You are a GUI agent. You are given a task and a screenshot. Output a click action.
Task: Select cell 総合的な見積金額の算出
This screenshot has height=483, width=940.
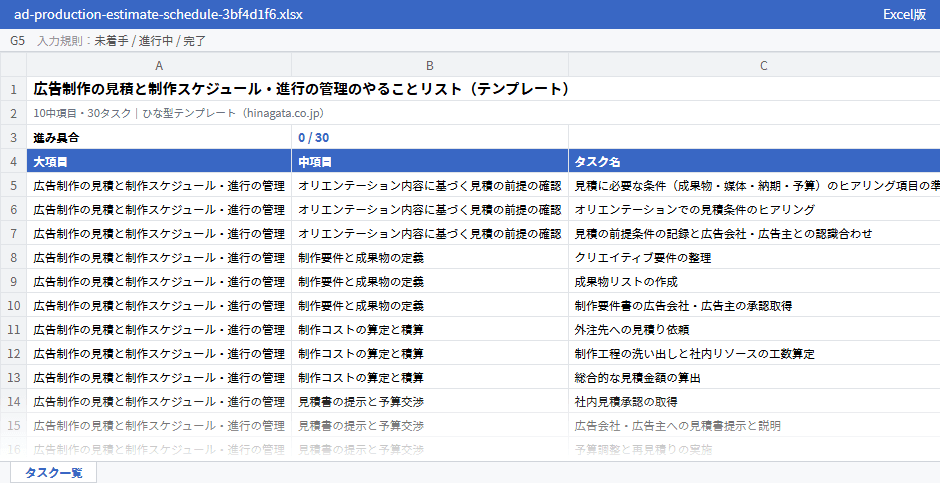click(x=754, y=378)
